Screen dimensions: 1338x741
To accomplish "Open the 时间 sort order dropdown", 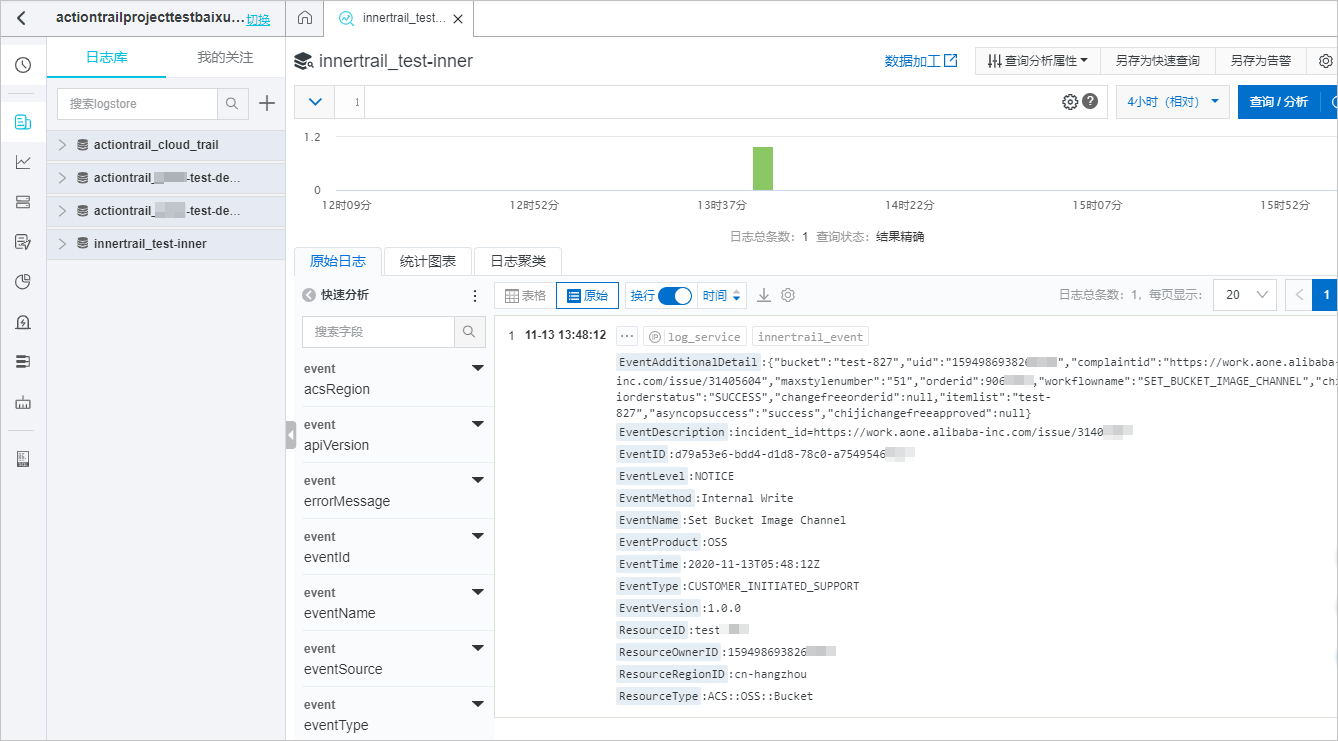I will [722, 296].
